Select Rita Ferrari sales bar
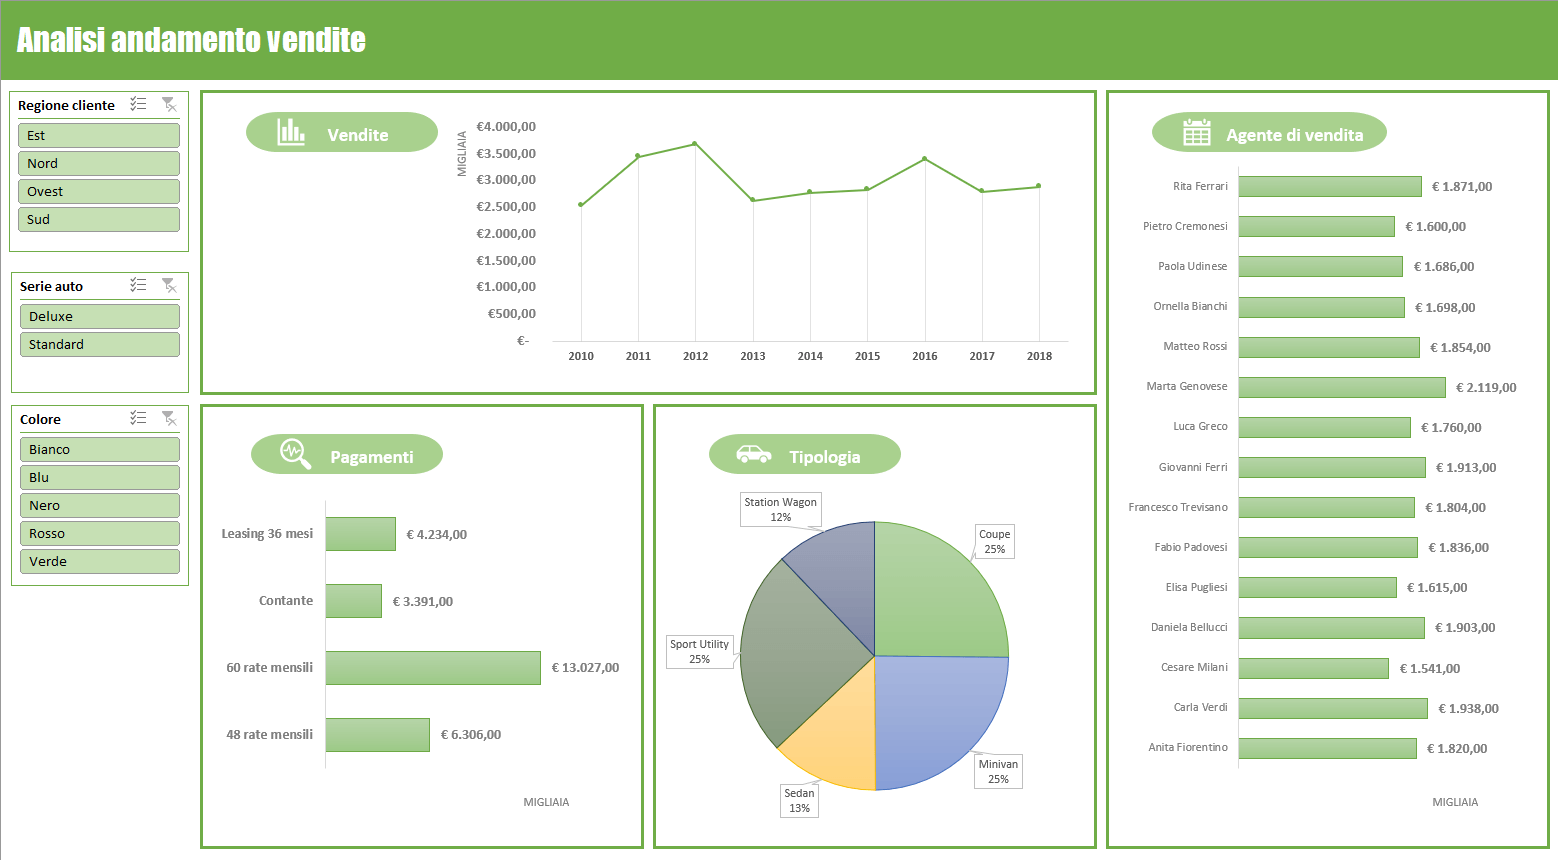 point(1330,186)
